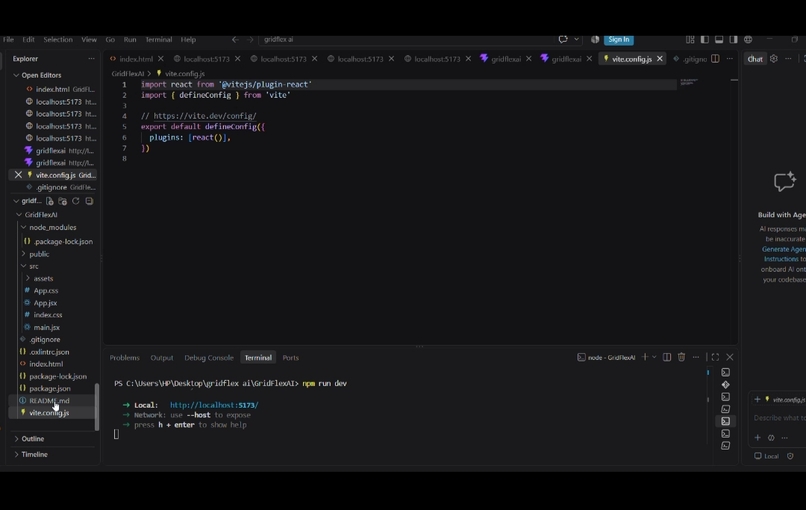Go back using left navigation arrow
This screenshot has width=806, height=510.
[x=235, y=40]
